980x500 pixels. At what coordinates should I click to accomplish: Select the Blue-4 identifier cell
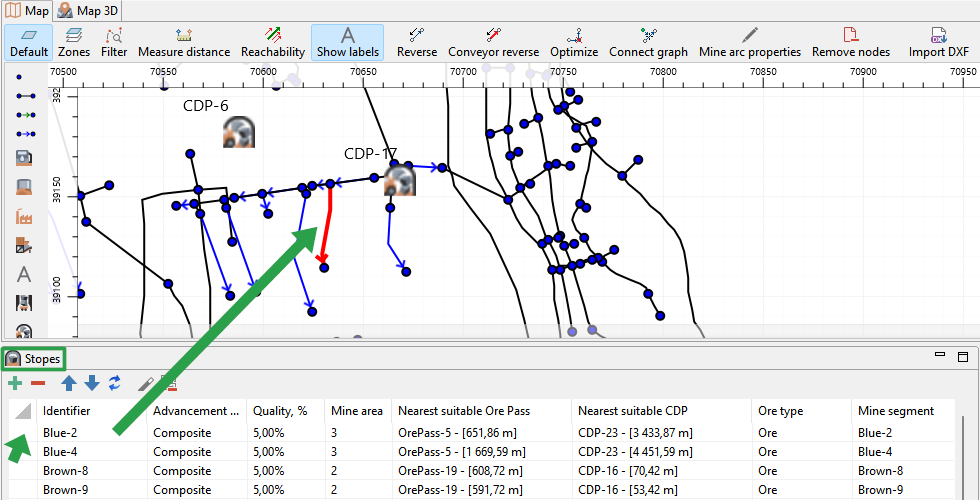tap(92, 451)
